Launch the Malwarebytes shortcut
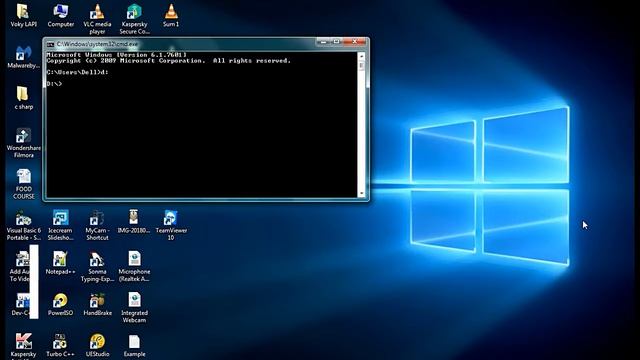The height and width of the screenshot is (360, 640). [23, 57]
